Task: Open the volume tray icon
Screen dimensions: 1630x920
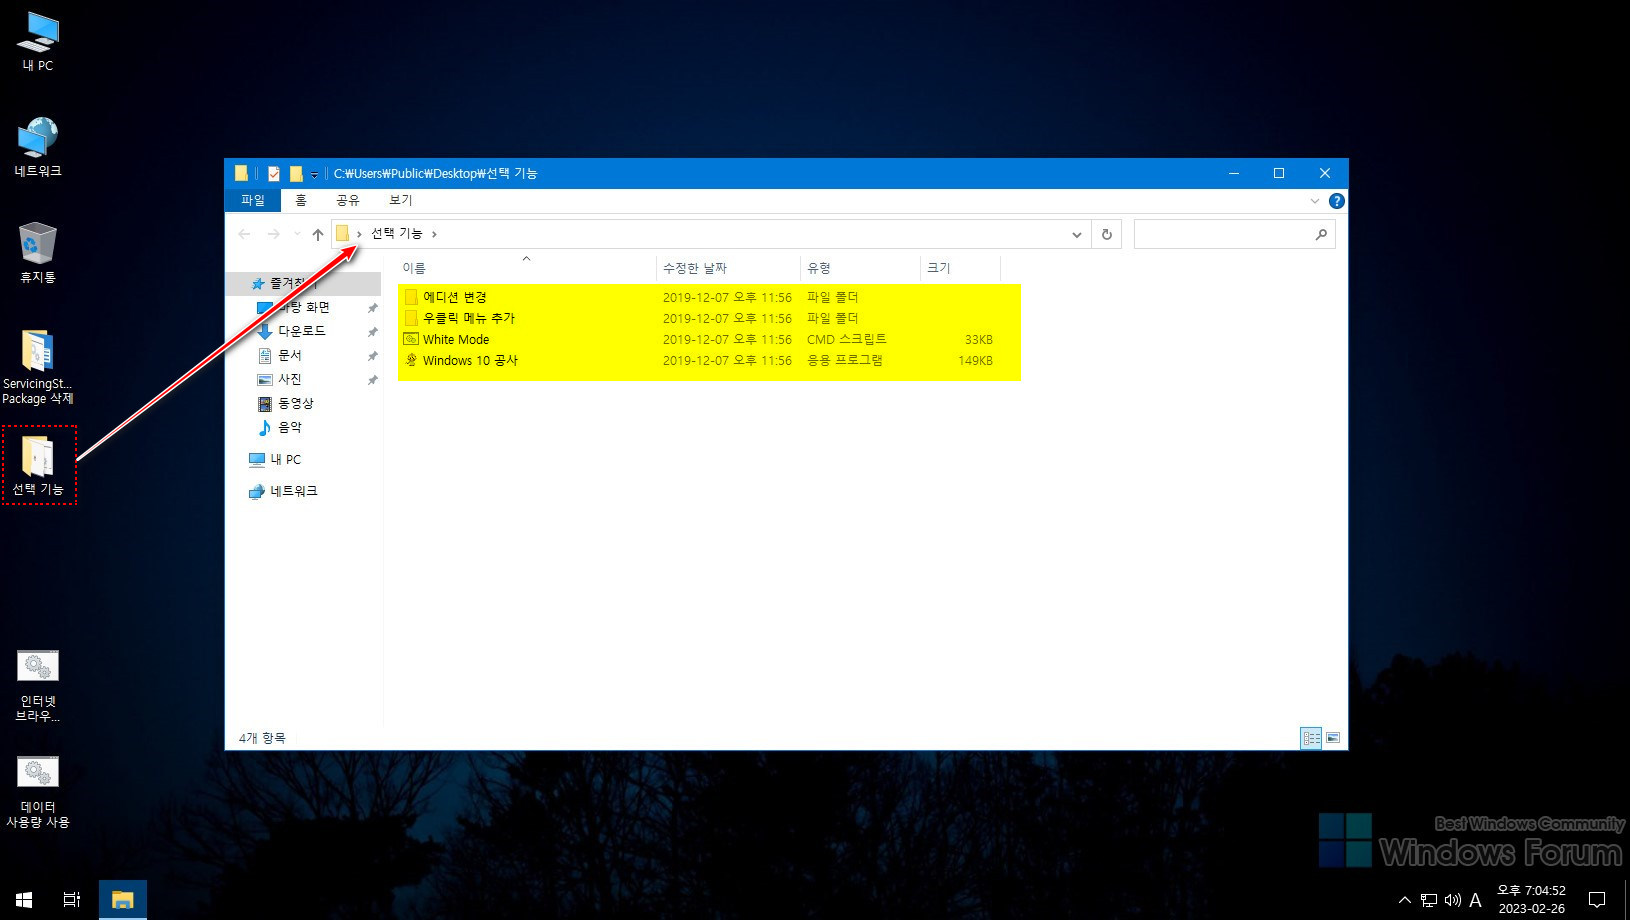Action: pos(1453,900)
